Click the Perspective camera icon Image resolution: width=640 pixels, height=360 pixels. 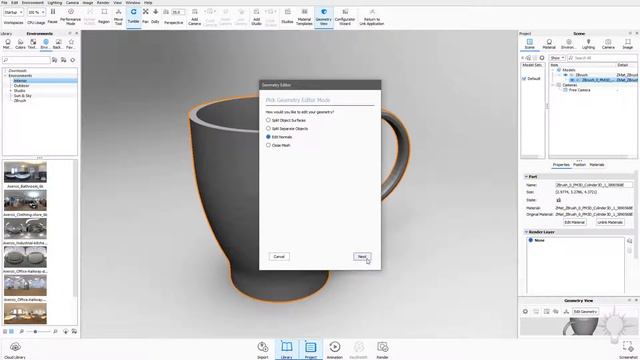(x=166, y=12)
